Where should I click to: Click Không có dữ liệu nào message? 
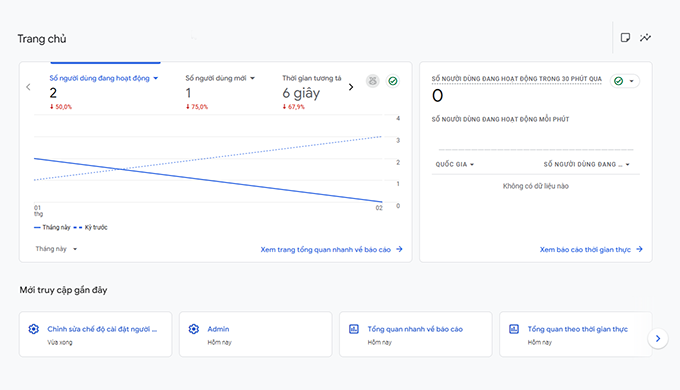coord(536,186)
